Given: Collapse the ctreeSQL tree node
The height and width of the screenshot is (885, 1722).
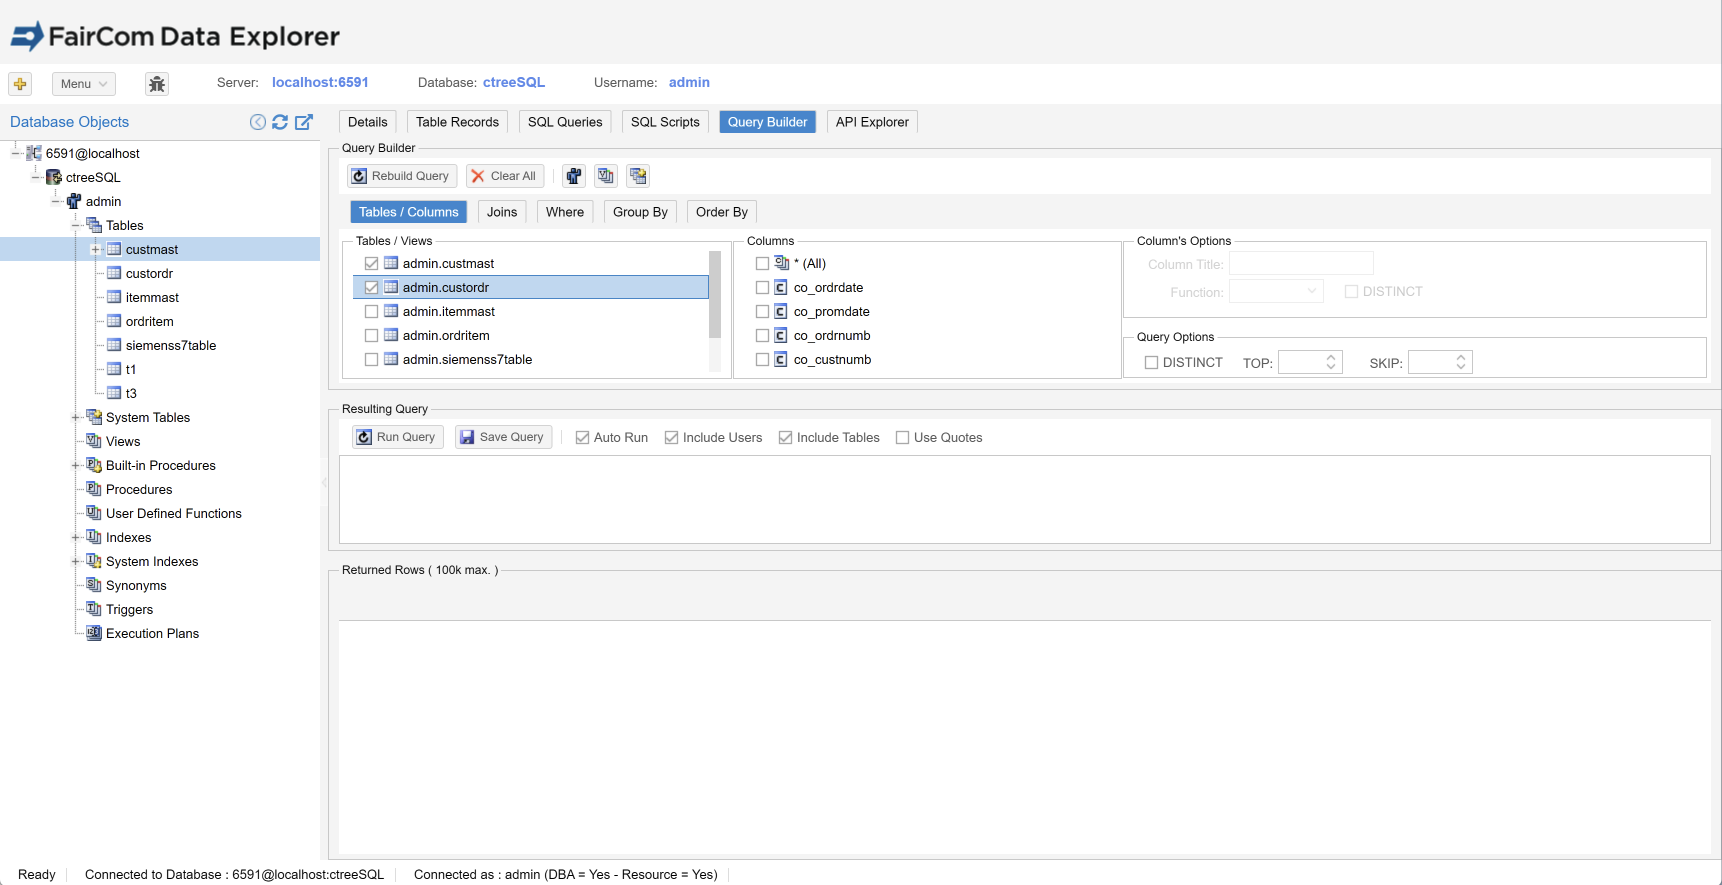Looking at the screenshot, I should [x=35, y=177].
